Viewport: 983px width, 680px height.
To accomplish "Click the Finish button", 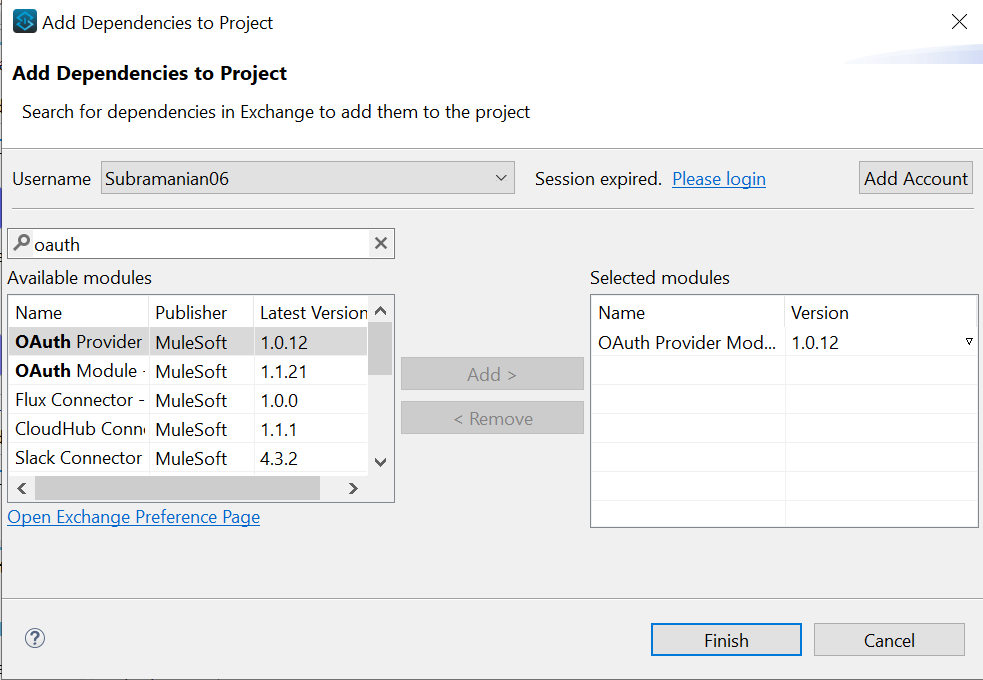I will point(726,640).
